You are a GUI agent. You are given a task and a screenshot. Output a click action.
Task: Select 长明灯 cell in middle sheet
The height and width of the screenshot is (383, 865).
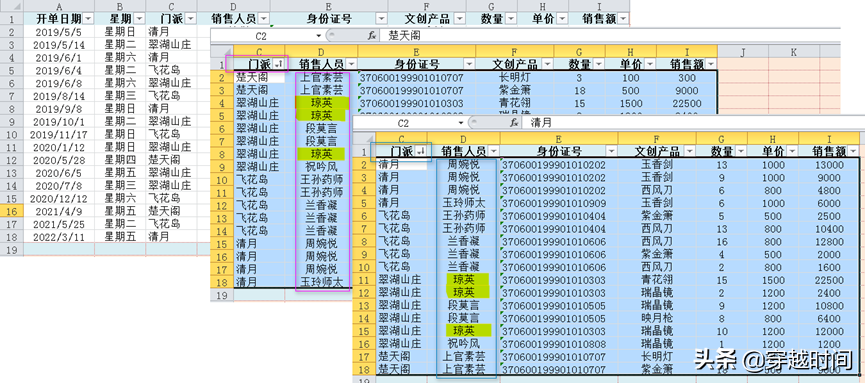pyautogui.click(x=515, y=78)
